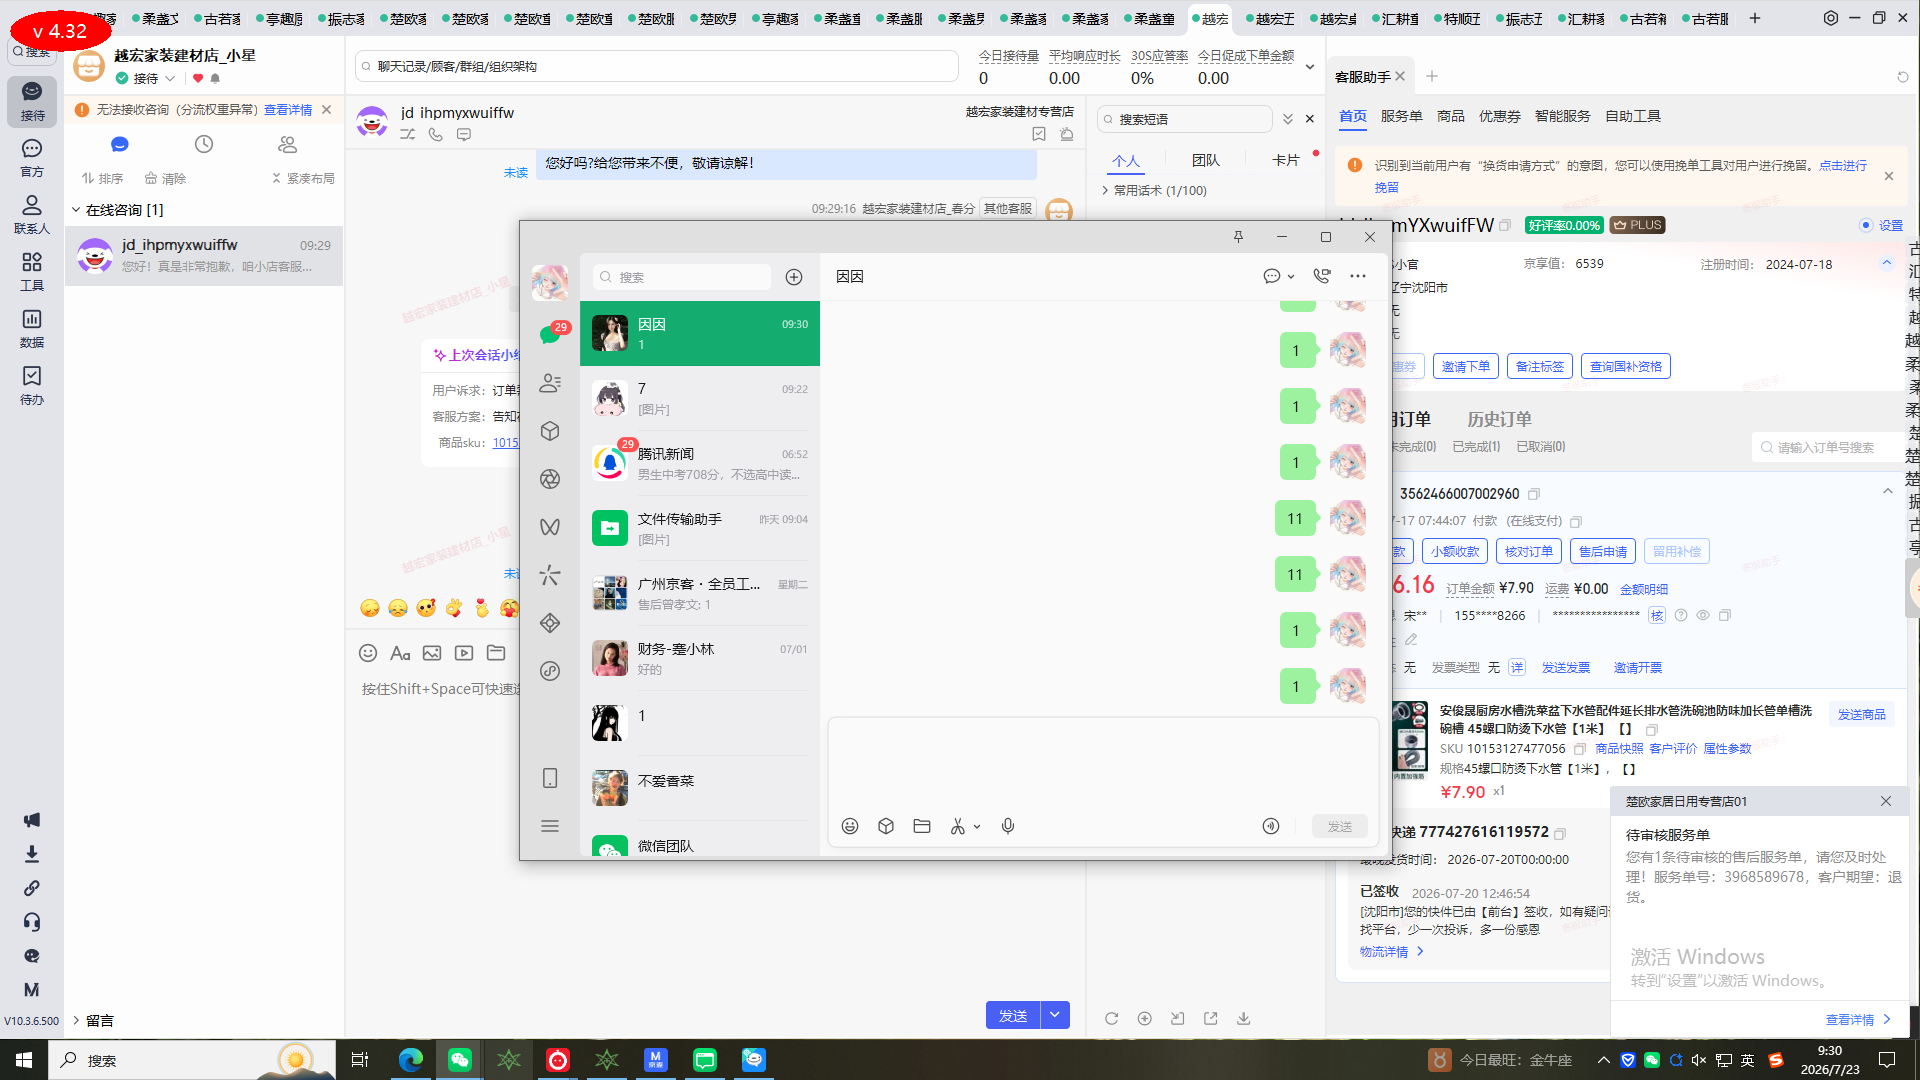The image size is (1920, 1080).
Task: Open the 联系人 contacts sidebar icon
Action: 32,215
